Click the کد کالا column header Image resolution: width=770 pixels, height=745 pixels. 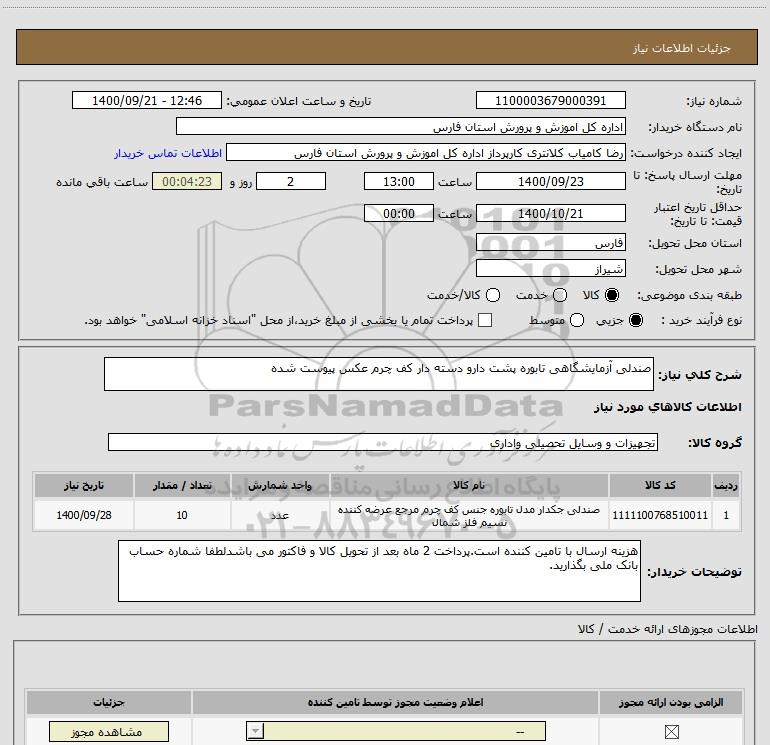[x=660, y=486]
